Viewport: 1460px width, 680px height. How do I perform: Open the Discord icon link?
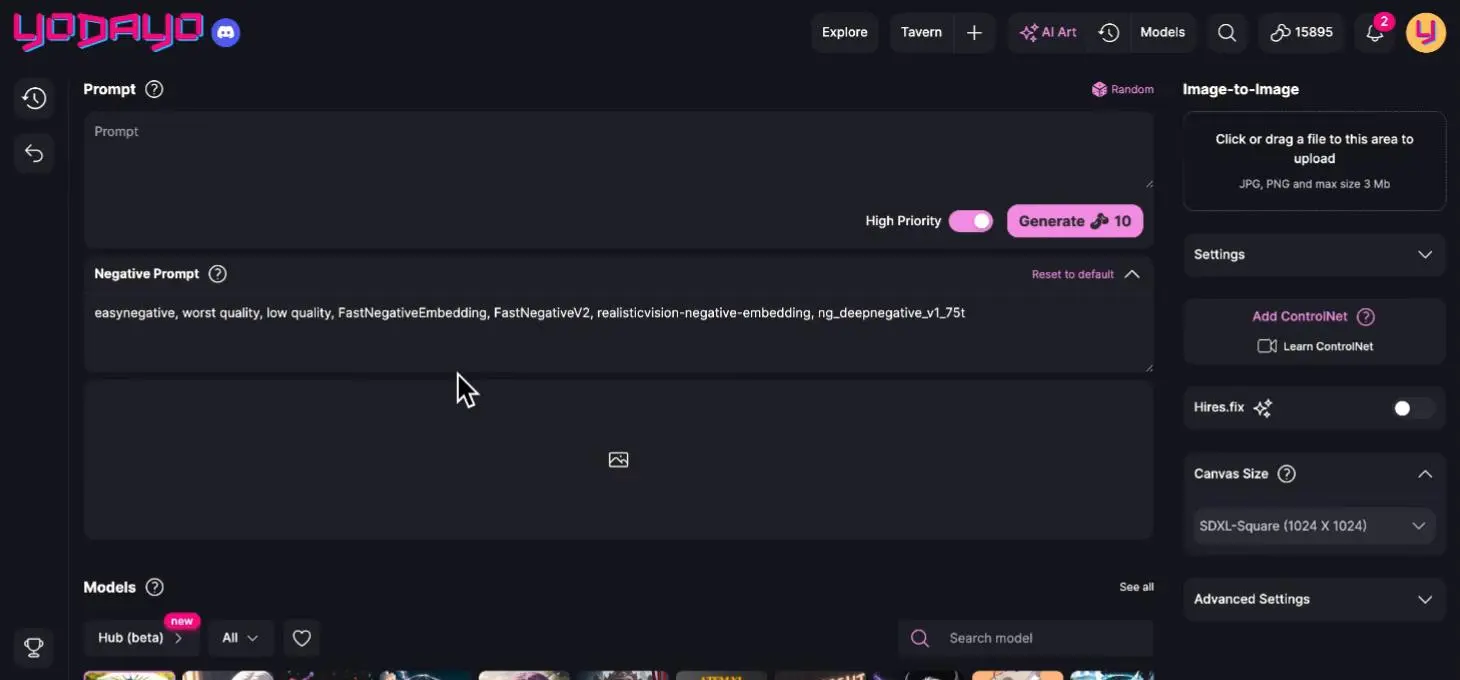226,33
